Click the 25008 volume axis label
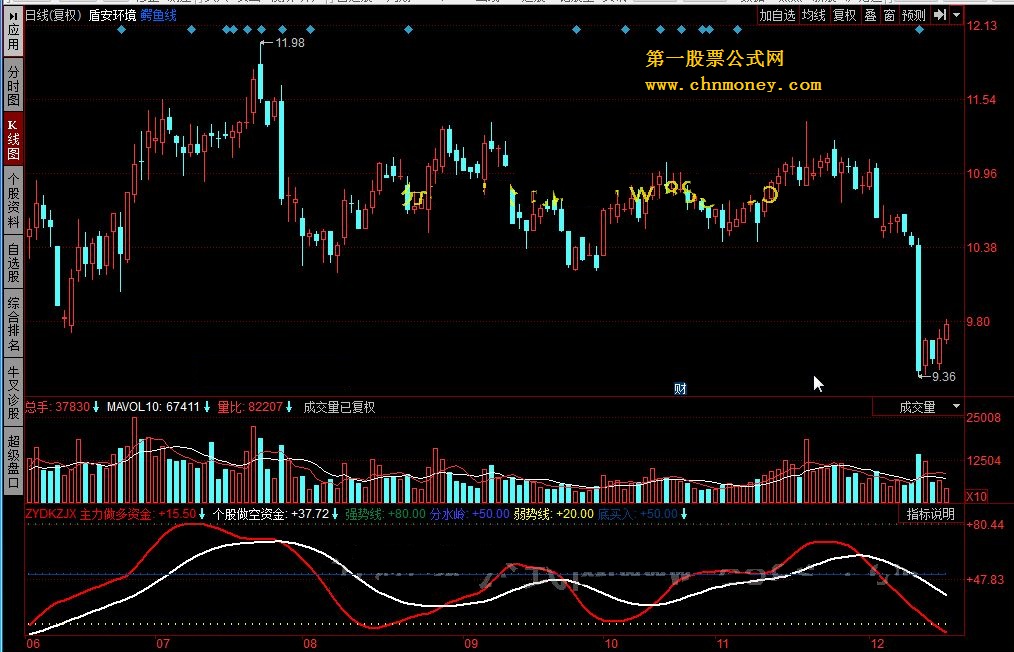1014x652 pixels. click(x=983, y=418)
